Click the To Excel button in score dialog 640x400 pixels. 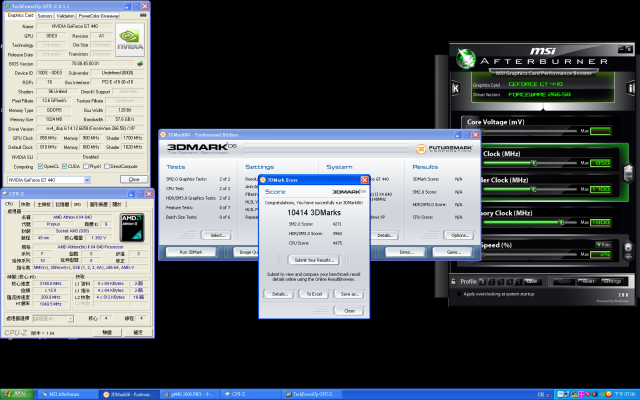(314, 294)
